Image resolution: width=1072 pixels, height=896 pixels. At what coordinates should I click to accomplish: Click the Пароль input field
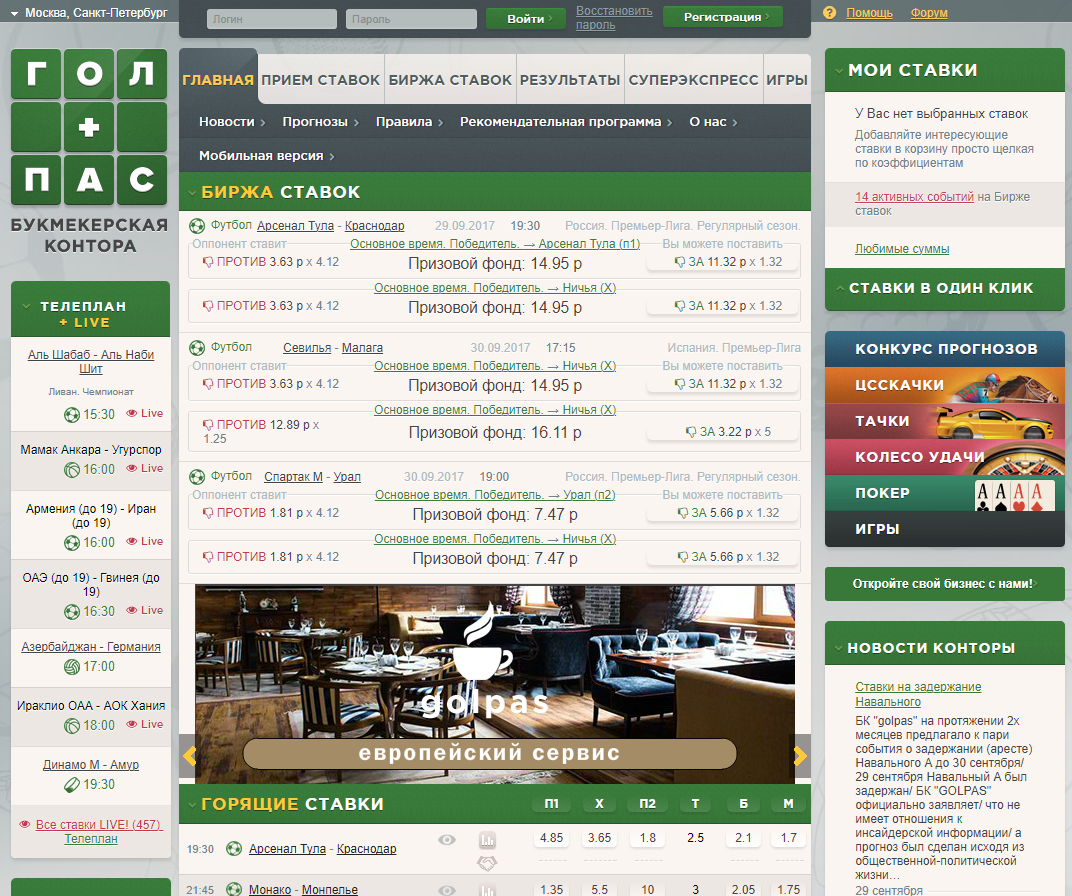point(411,19)
